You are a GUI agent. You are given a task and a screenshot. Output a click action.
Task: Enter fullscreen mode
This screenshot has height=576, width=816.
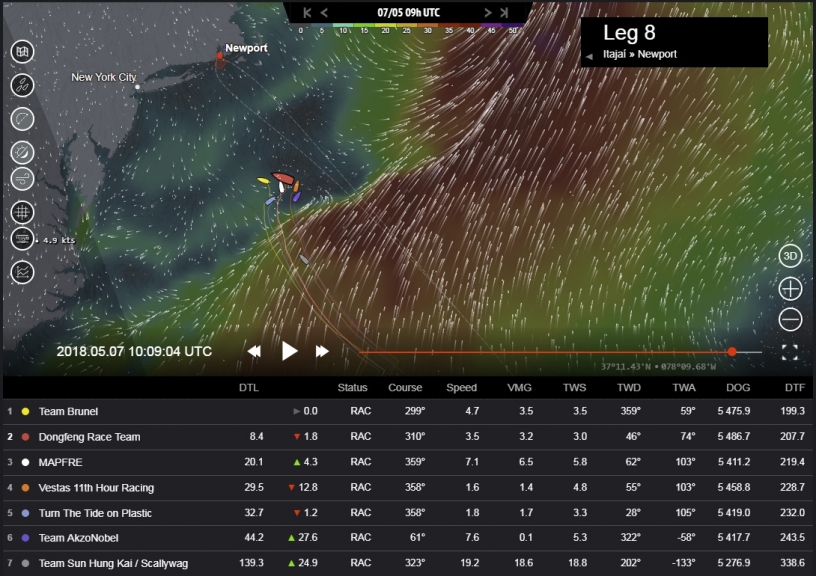(x=789, y=352)
